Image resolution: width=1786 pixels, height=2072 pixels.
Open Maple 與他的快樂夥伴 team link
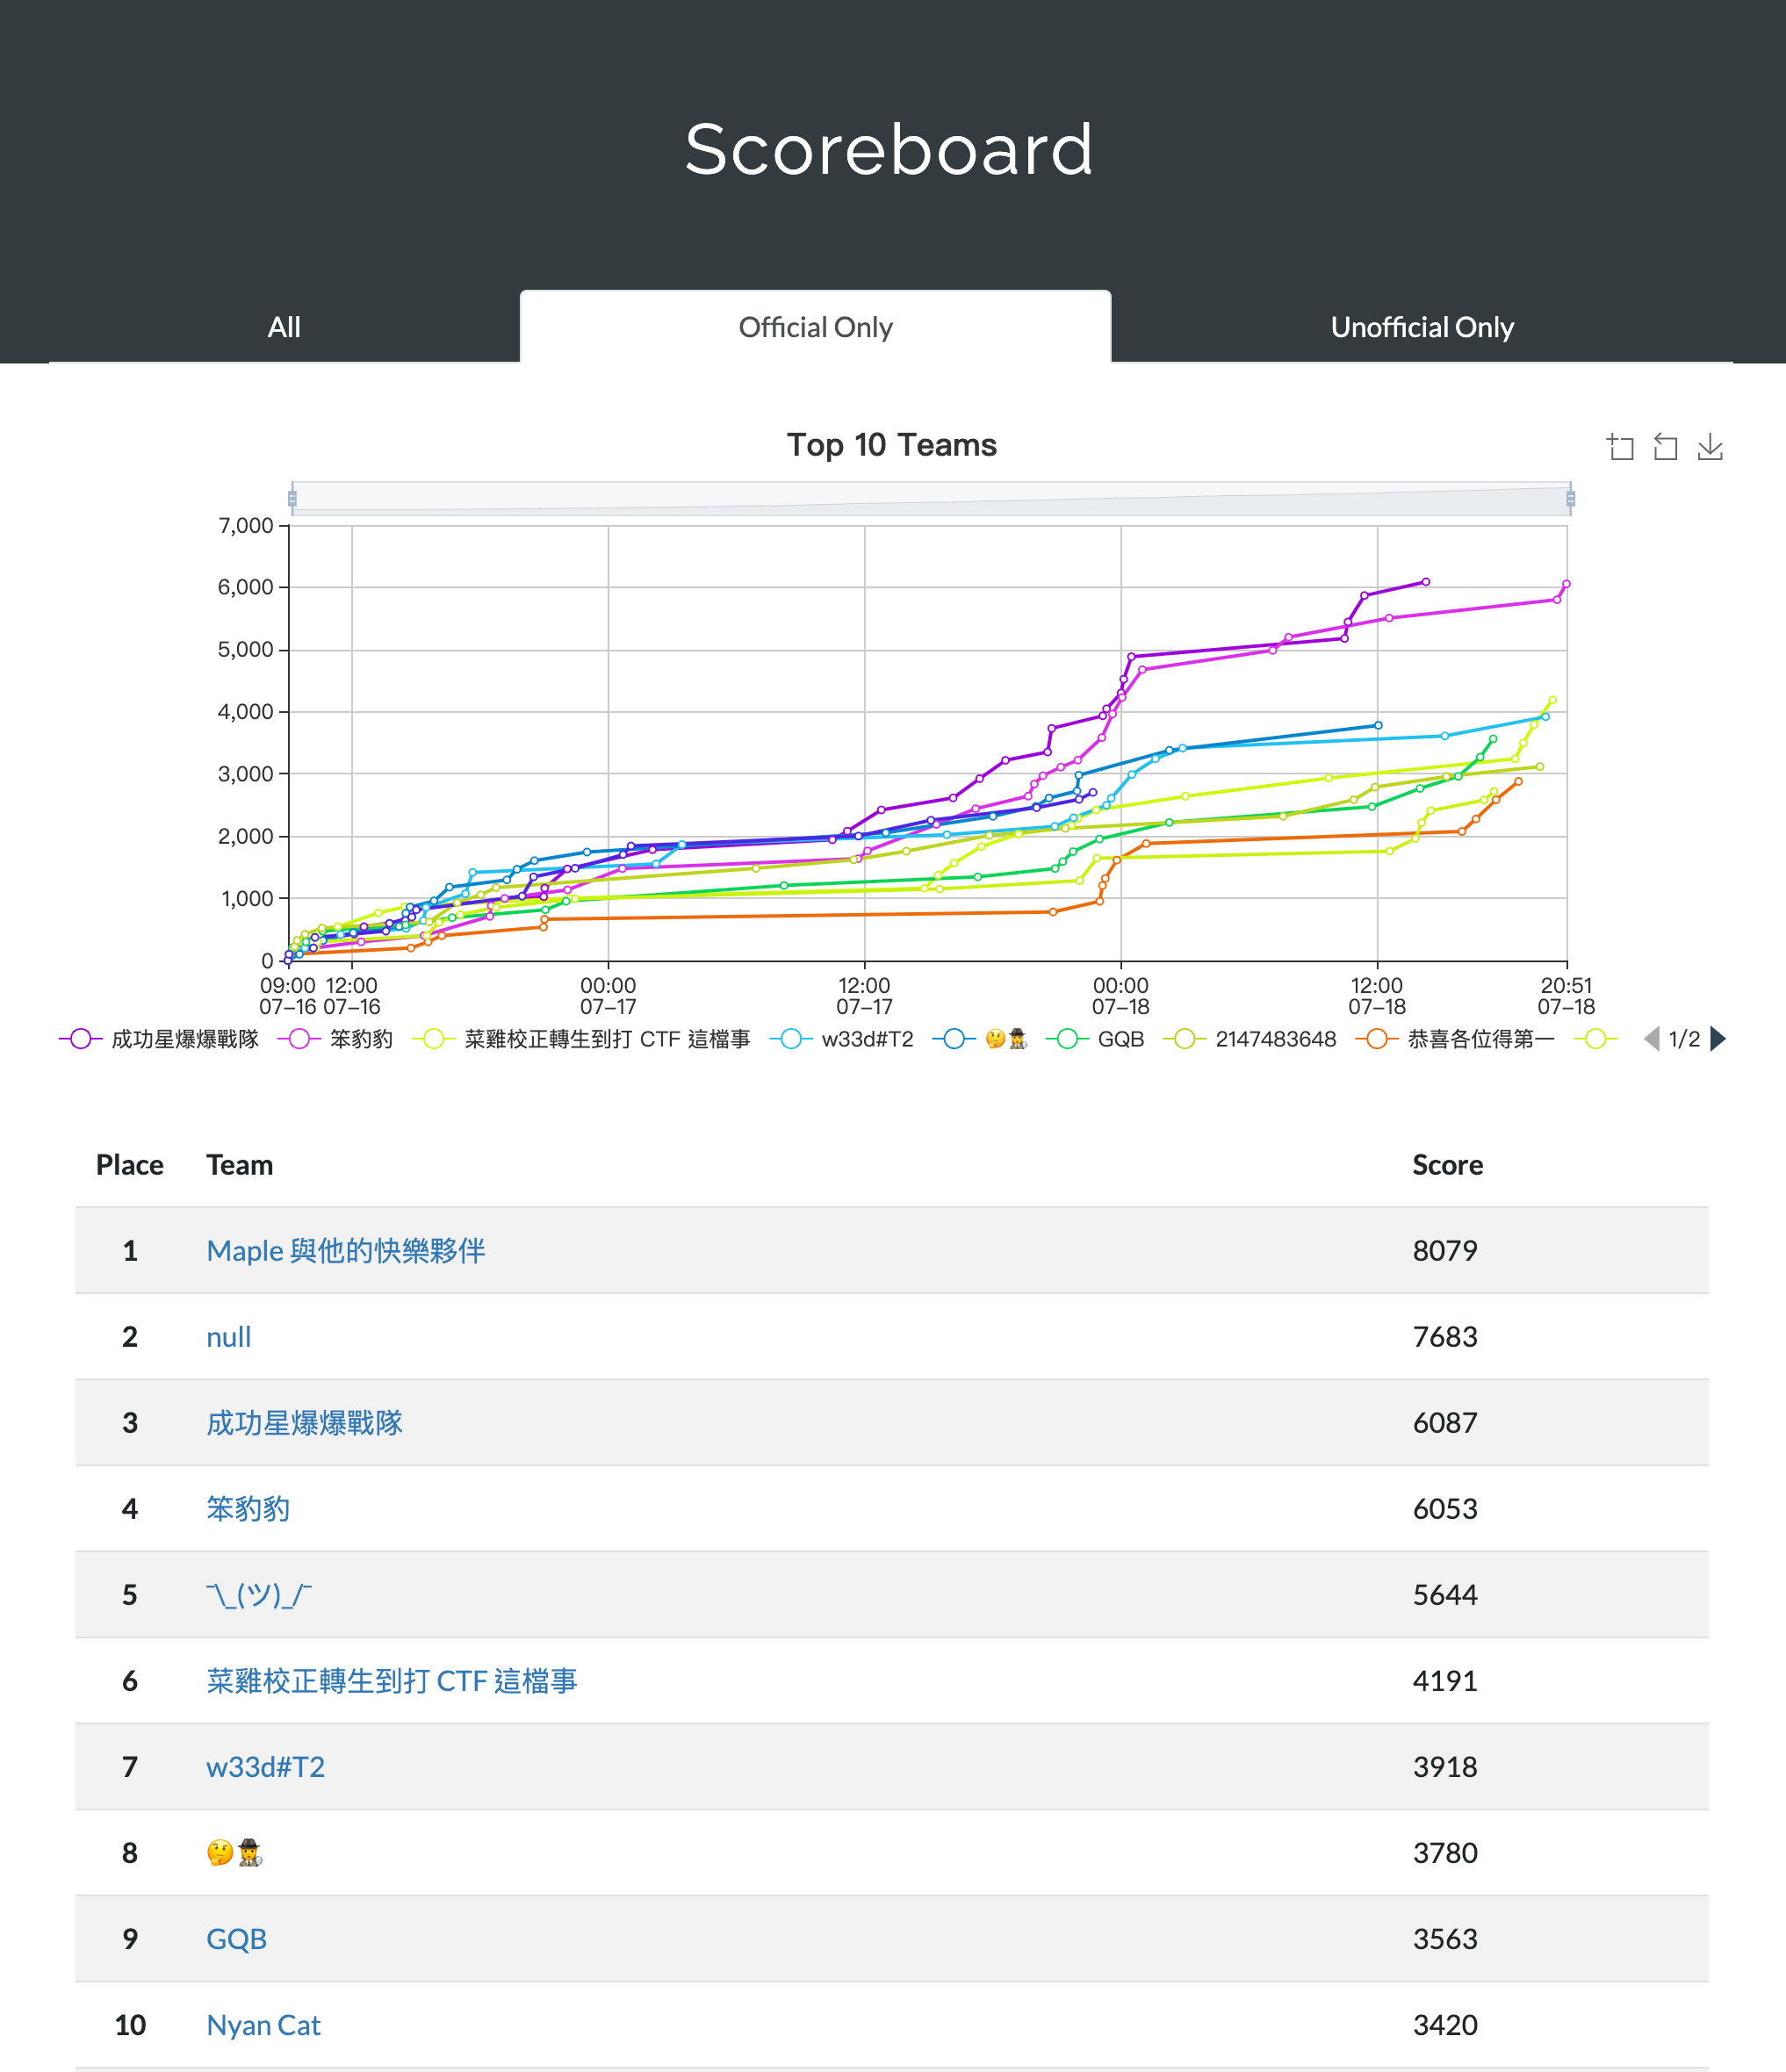345,1250
